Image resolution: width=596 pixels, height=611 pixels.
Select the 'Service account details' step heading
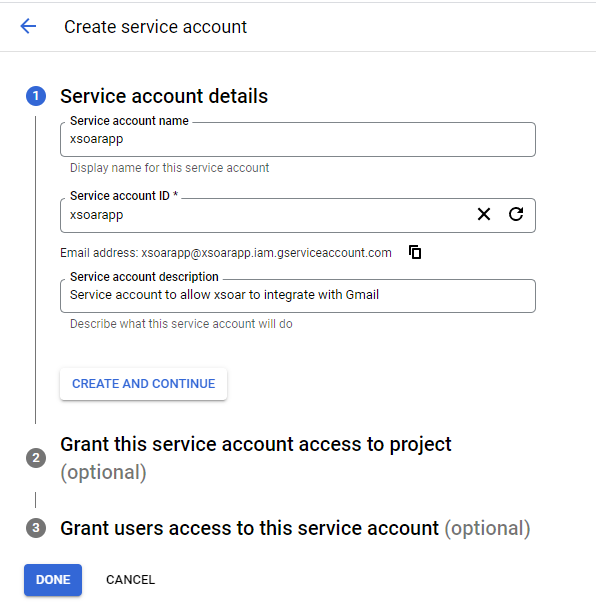point(164,96)
